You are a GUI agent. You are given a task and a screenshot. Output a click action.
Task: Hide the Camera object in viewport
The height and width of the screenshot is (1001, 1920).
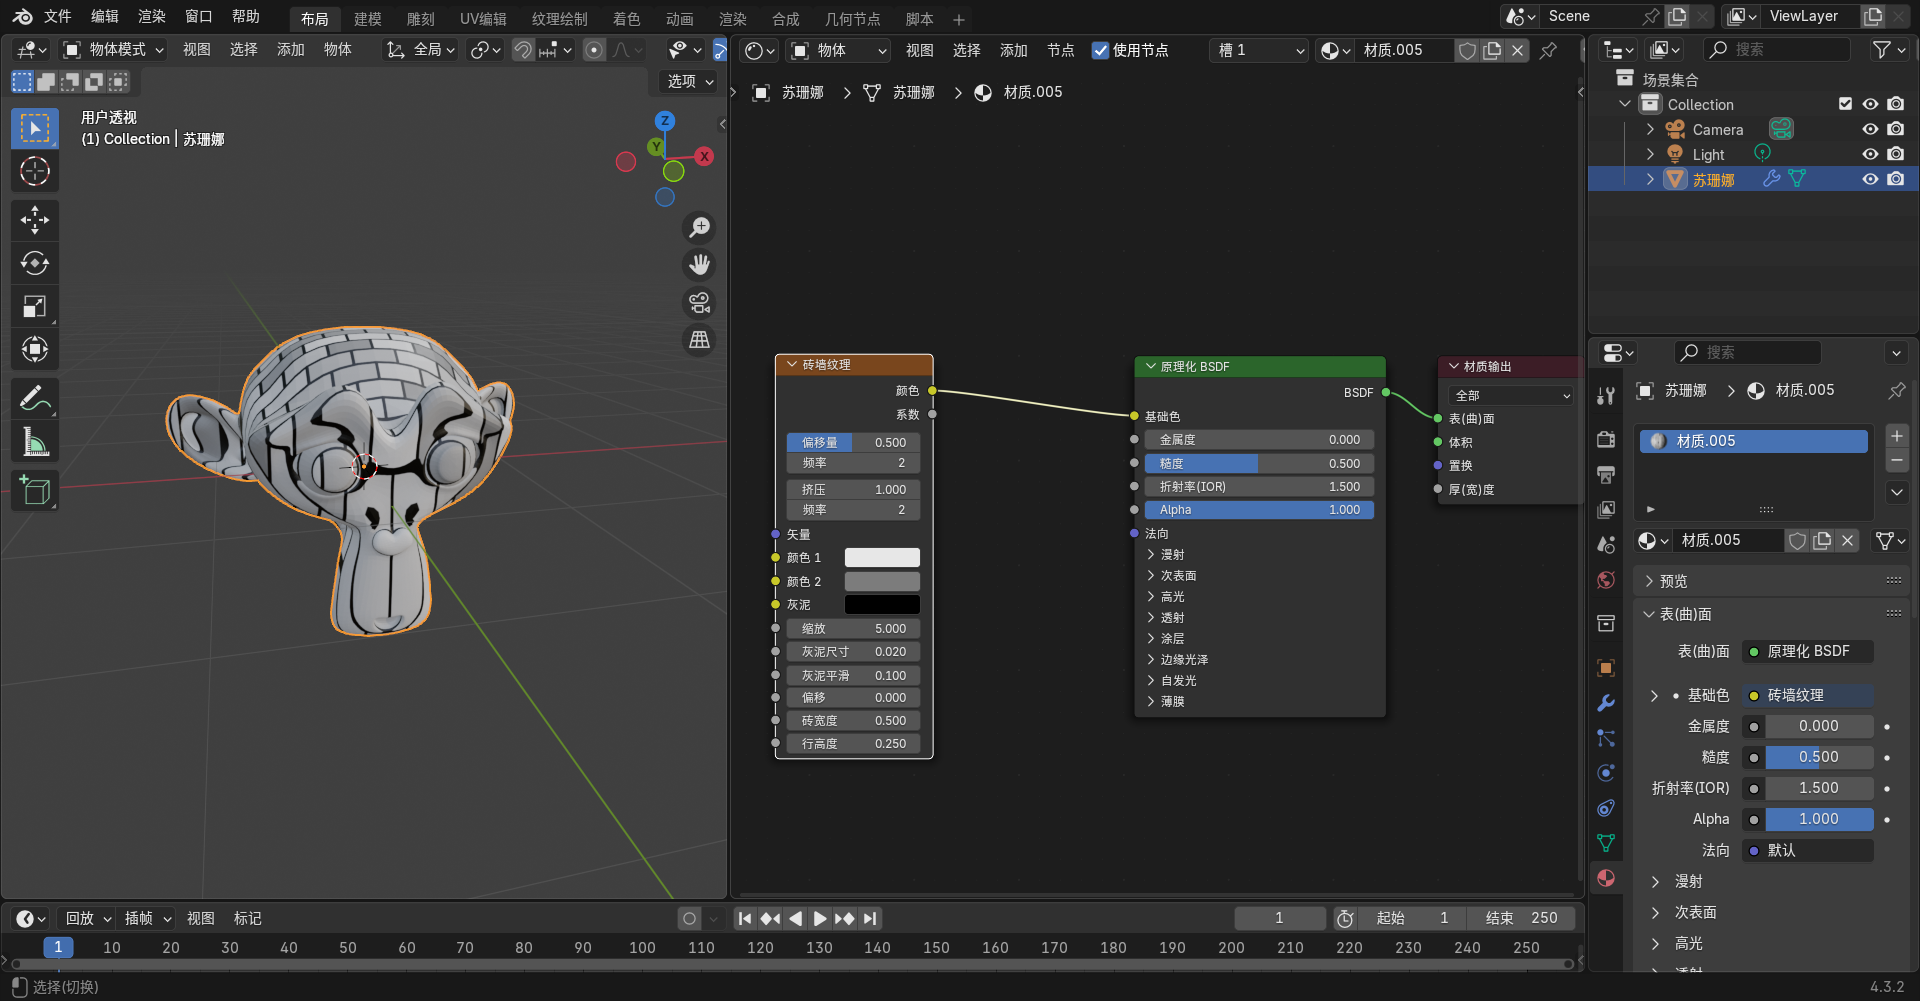(x=1870, y=129)
